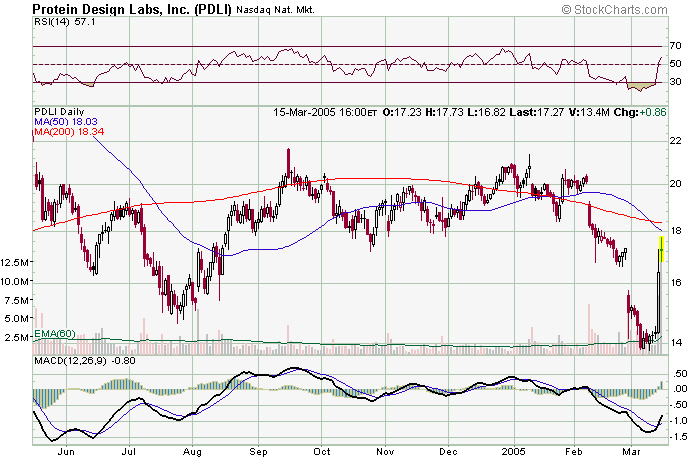This screenshot has height=462, width=700.
Task: Click the Last:17.27 value
Action: click(x=537, y=112)
